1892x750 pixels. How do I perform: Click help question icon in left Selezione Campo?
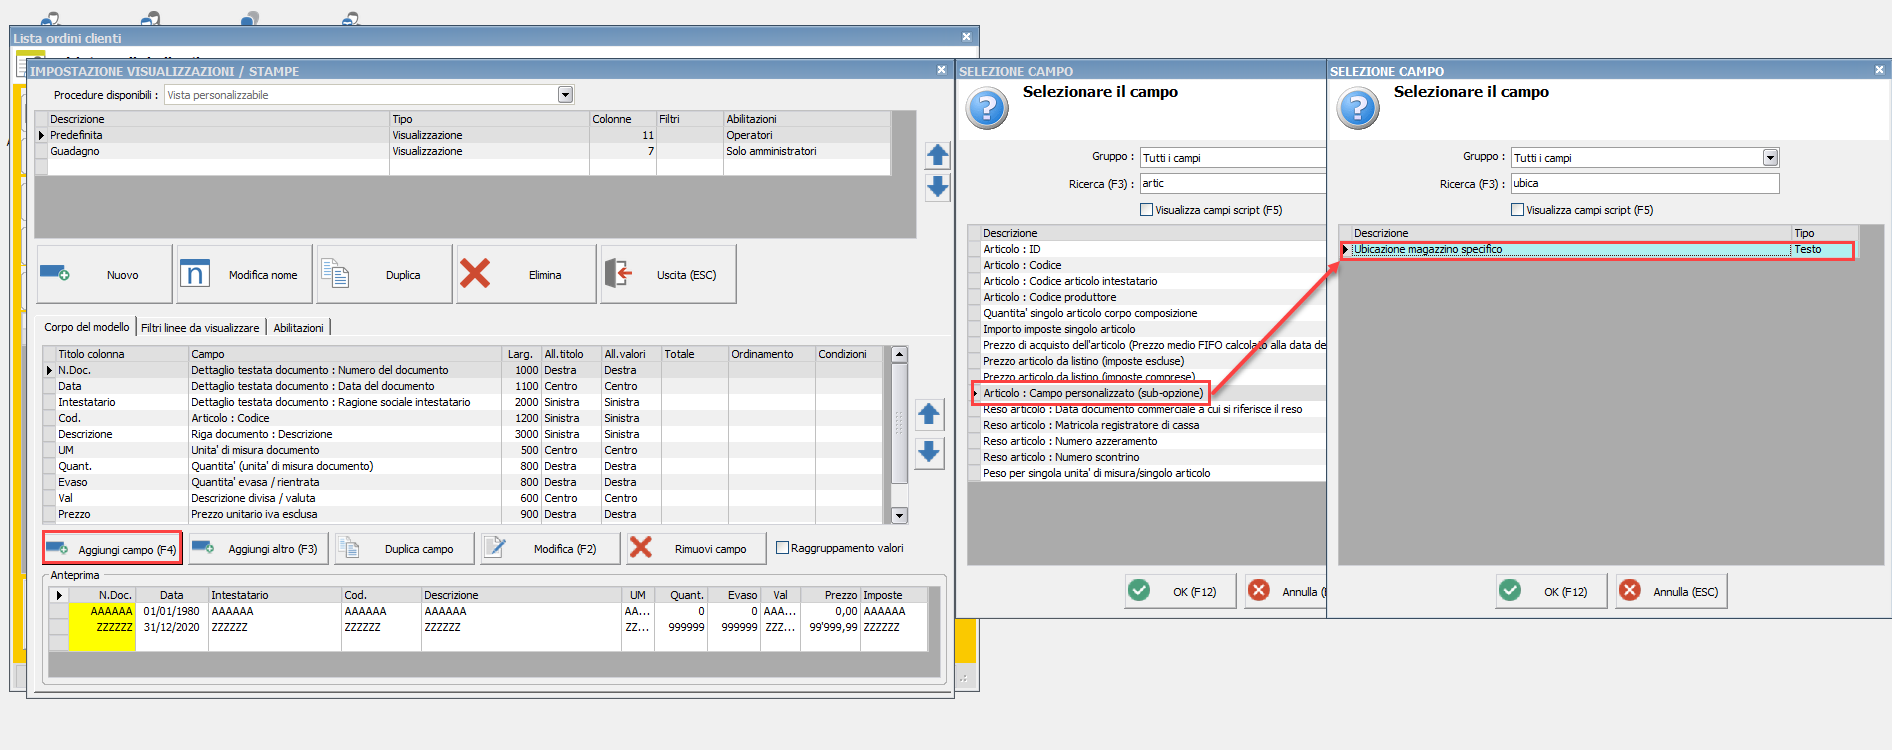pos(987,107)
